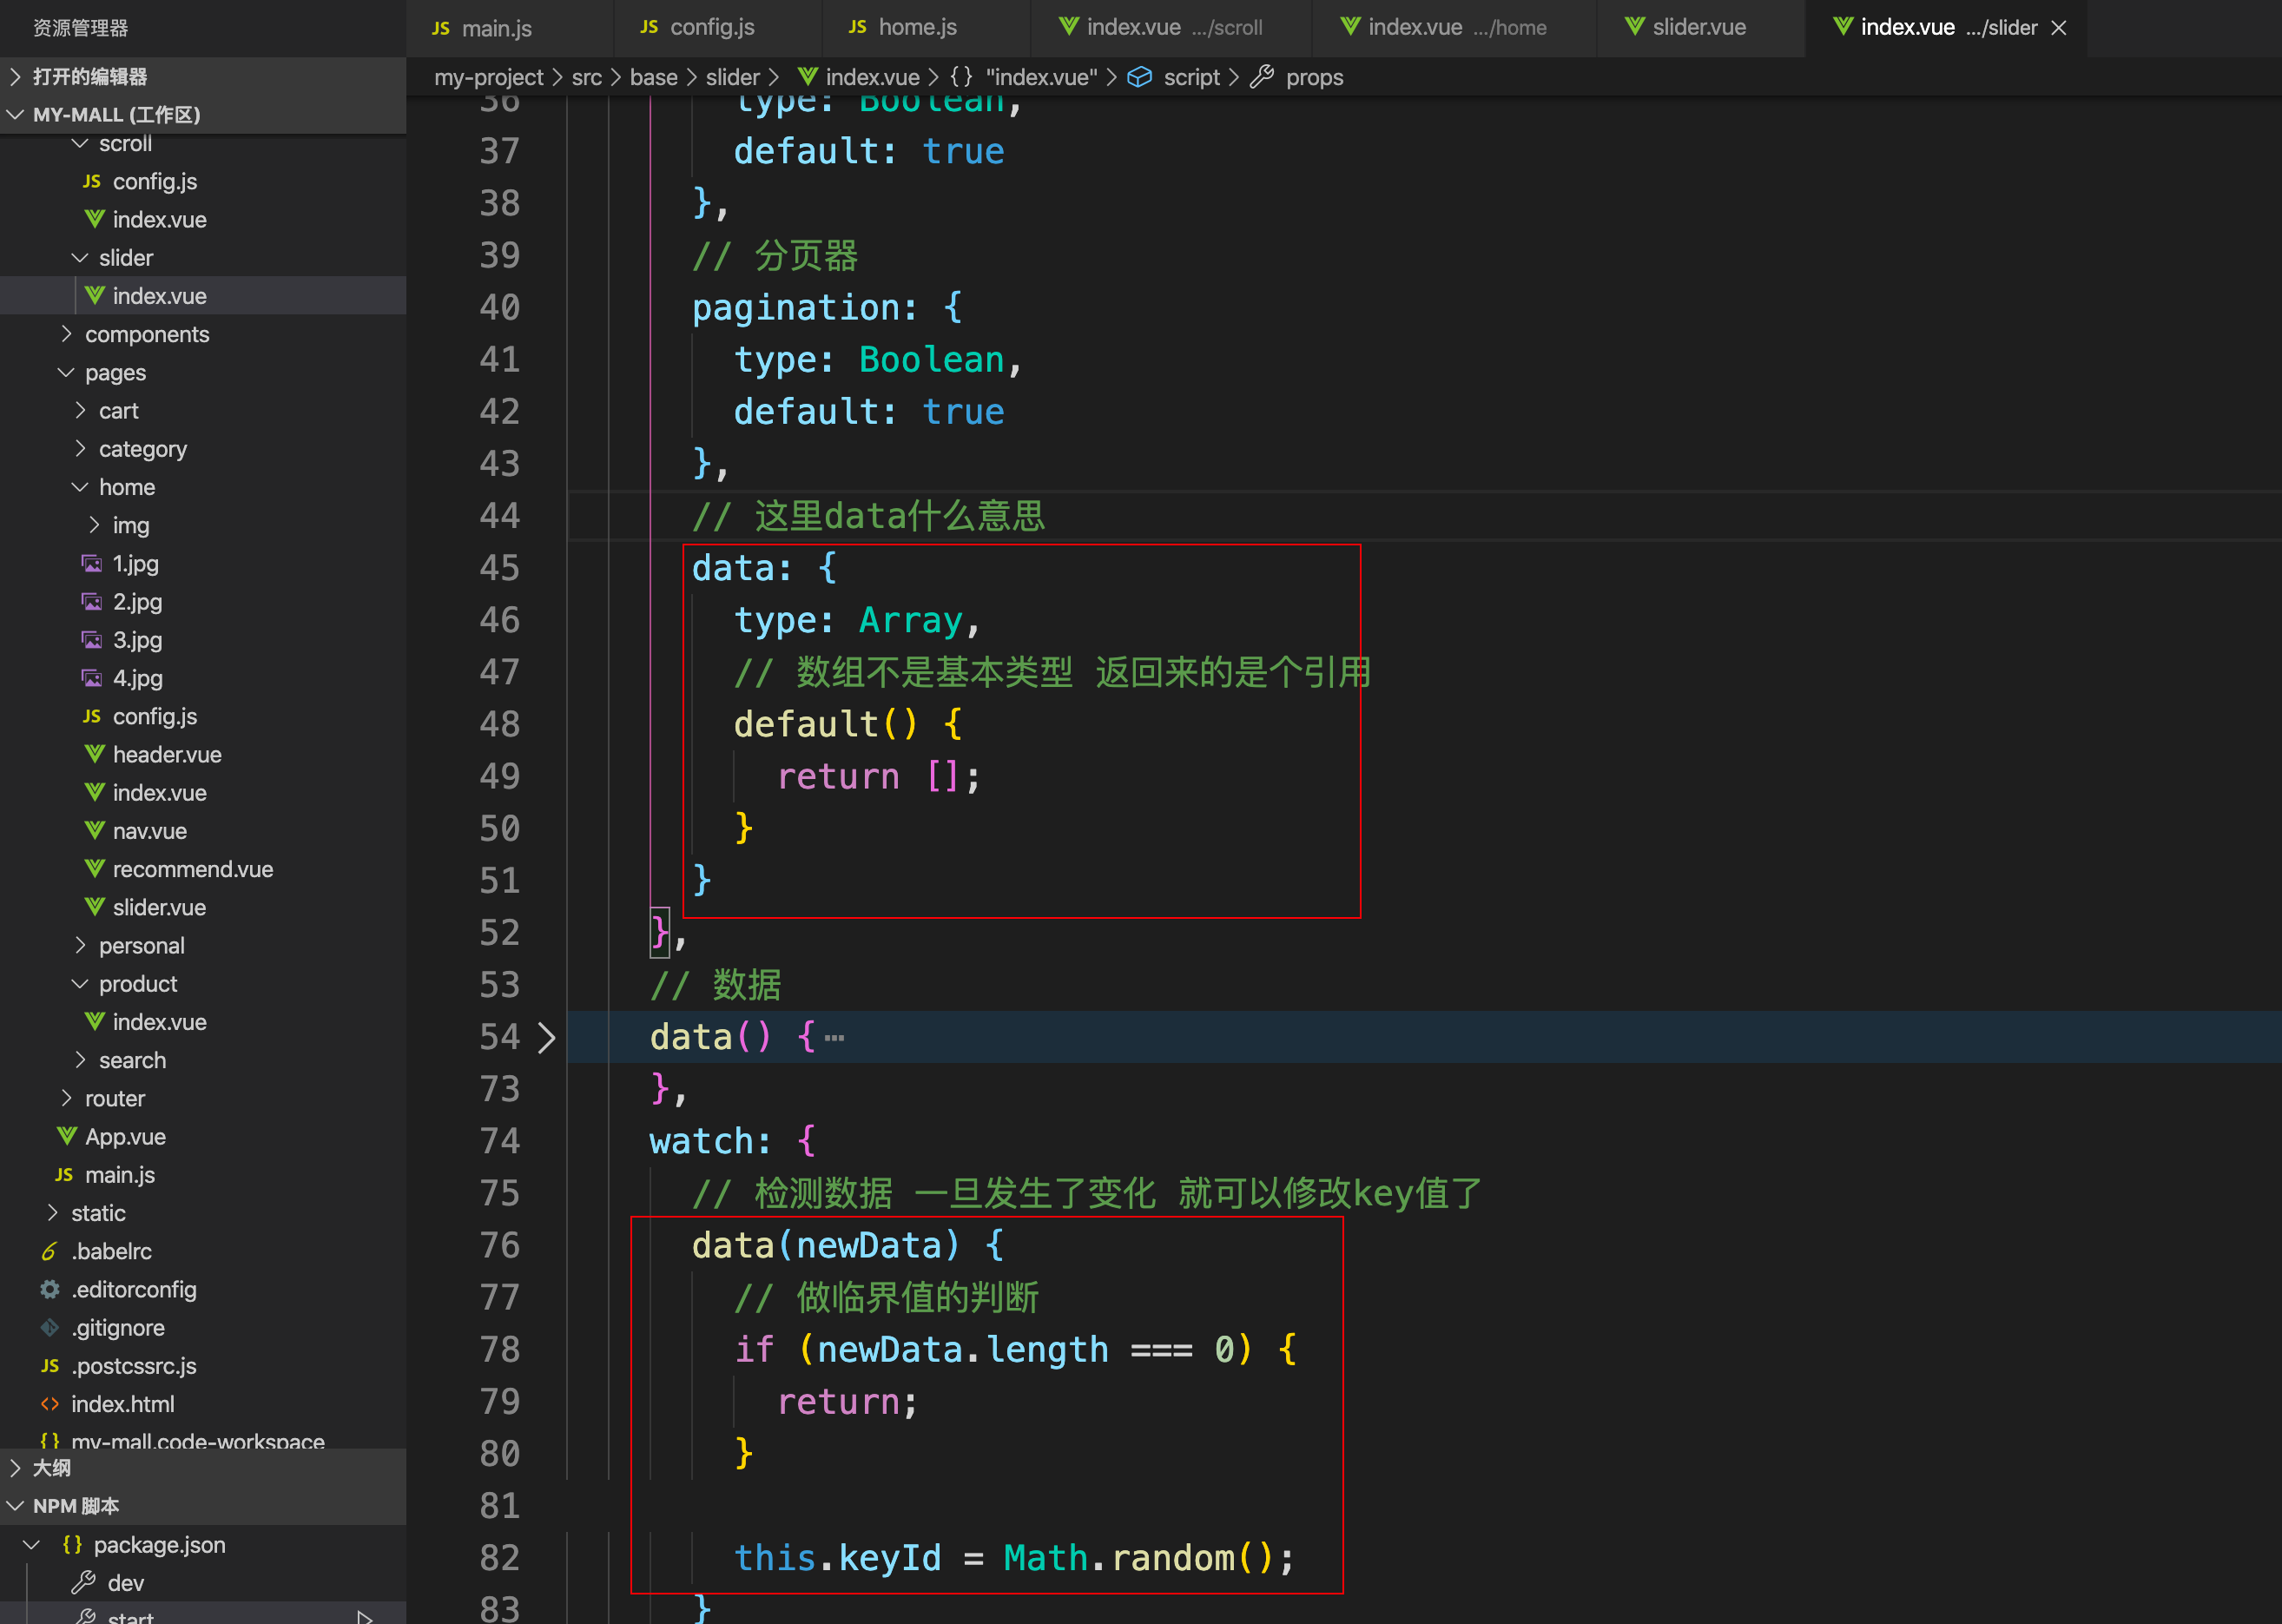Click my-project in the breadcrumb
The image size is (2282, 1624).
click(488, 77)
